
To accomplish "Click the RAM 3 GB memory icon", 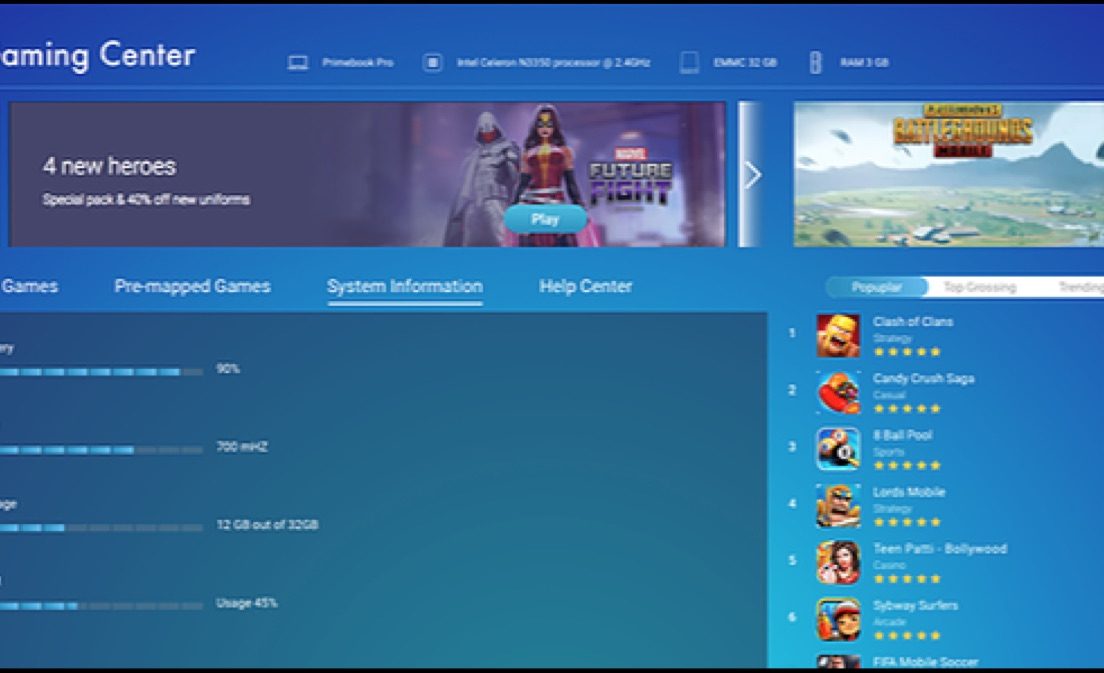I will (x=815, y=62).
